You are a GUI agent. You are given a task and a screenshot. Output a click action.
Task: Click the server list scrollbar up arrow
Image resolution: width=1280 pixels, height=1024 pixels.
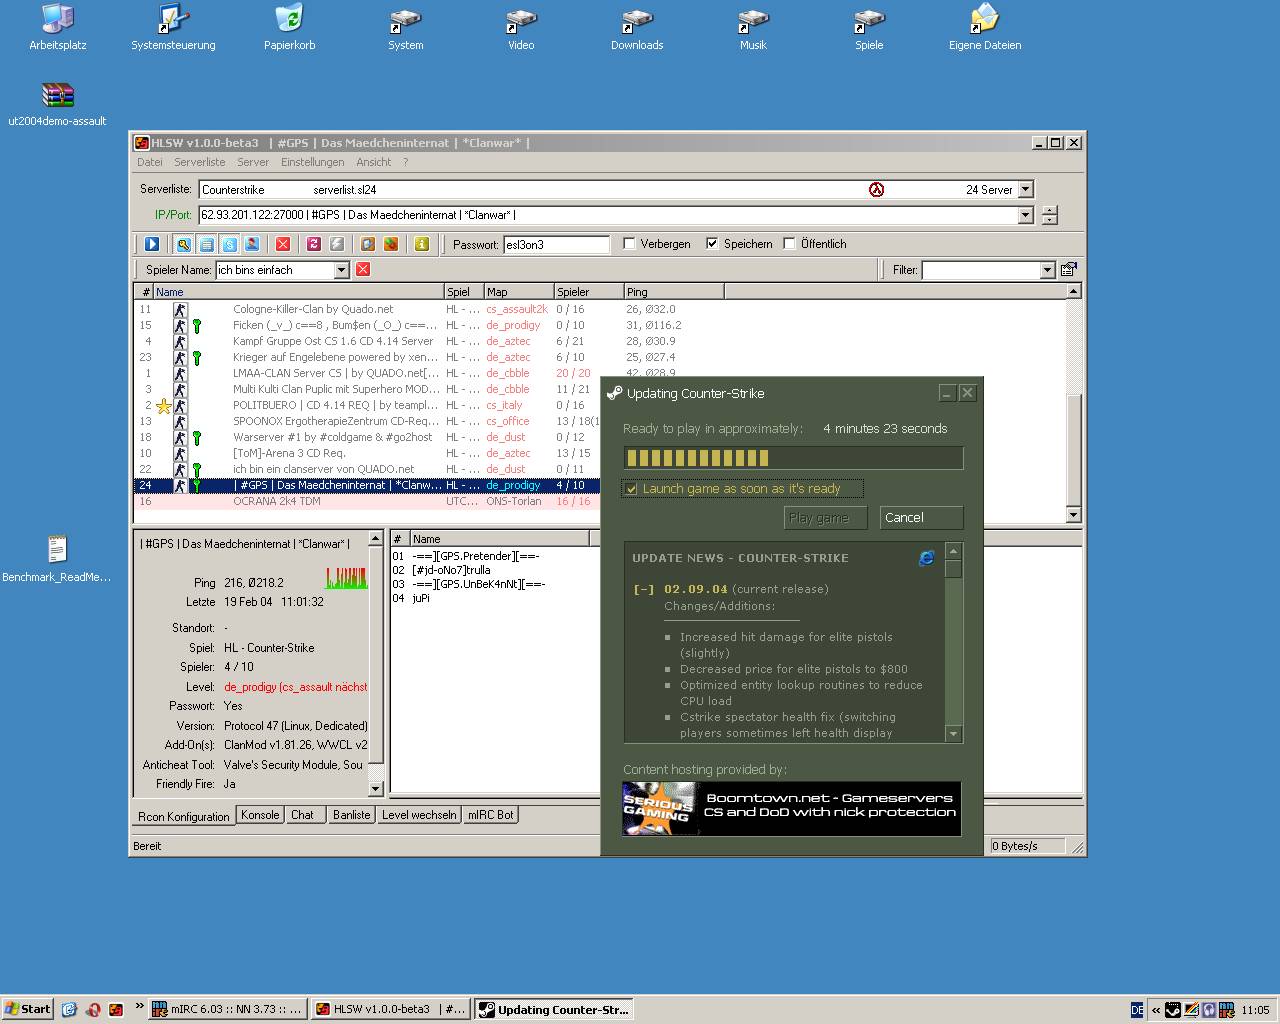(1073, 292)
